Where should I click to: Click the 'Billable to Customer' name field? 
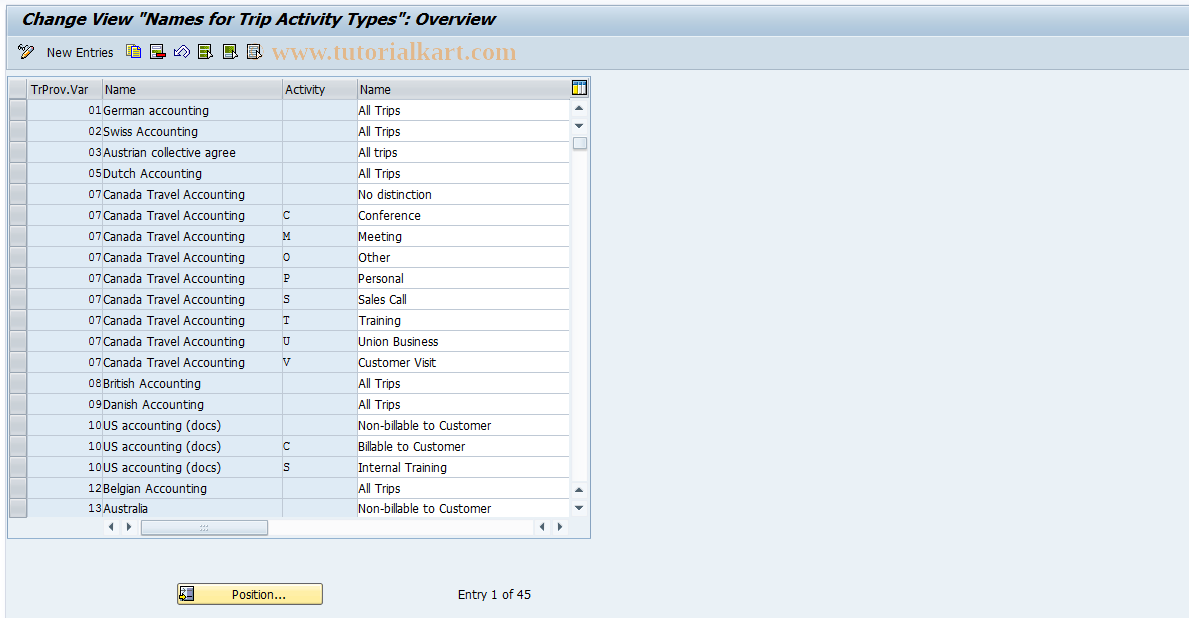tap(463, 447)
